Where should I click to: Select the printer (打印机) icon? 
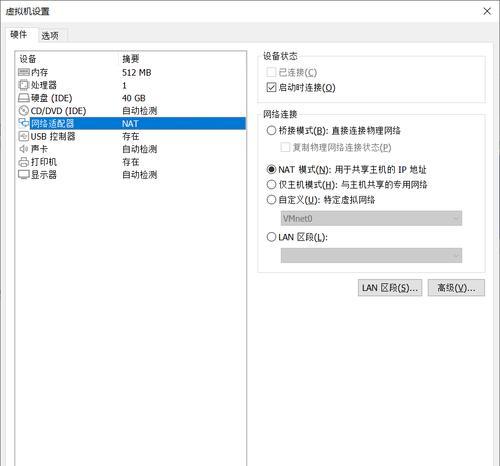pyautogui.click(x=24, y=162)
